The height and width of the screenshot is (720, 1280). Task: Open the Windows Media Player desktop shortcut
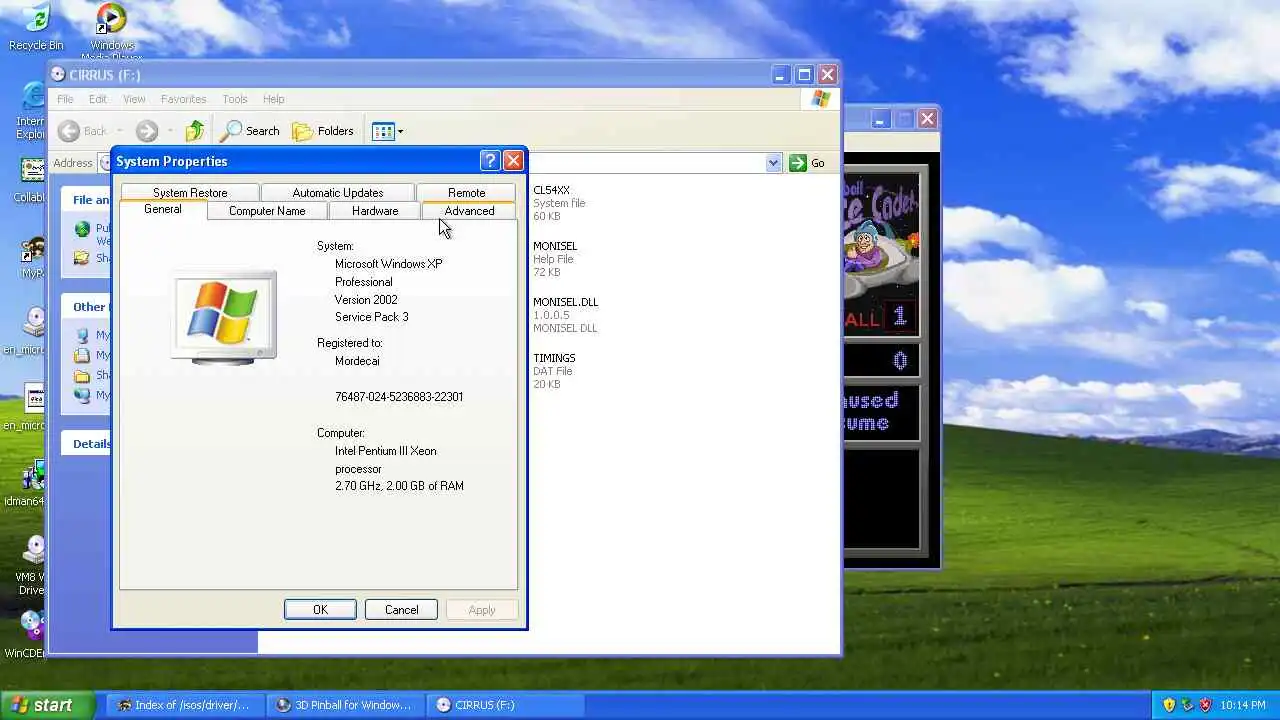point(112,30)
